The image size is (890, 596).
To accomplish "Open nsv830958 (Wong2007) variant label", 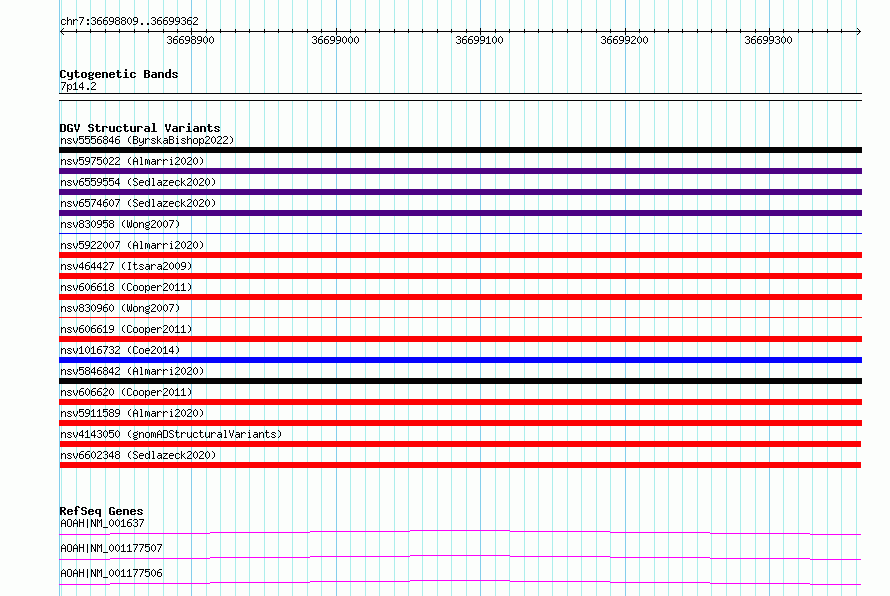I will [x=120, y=224].
